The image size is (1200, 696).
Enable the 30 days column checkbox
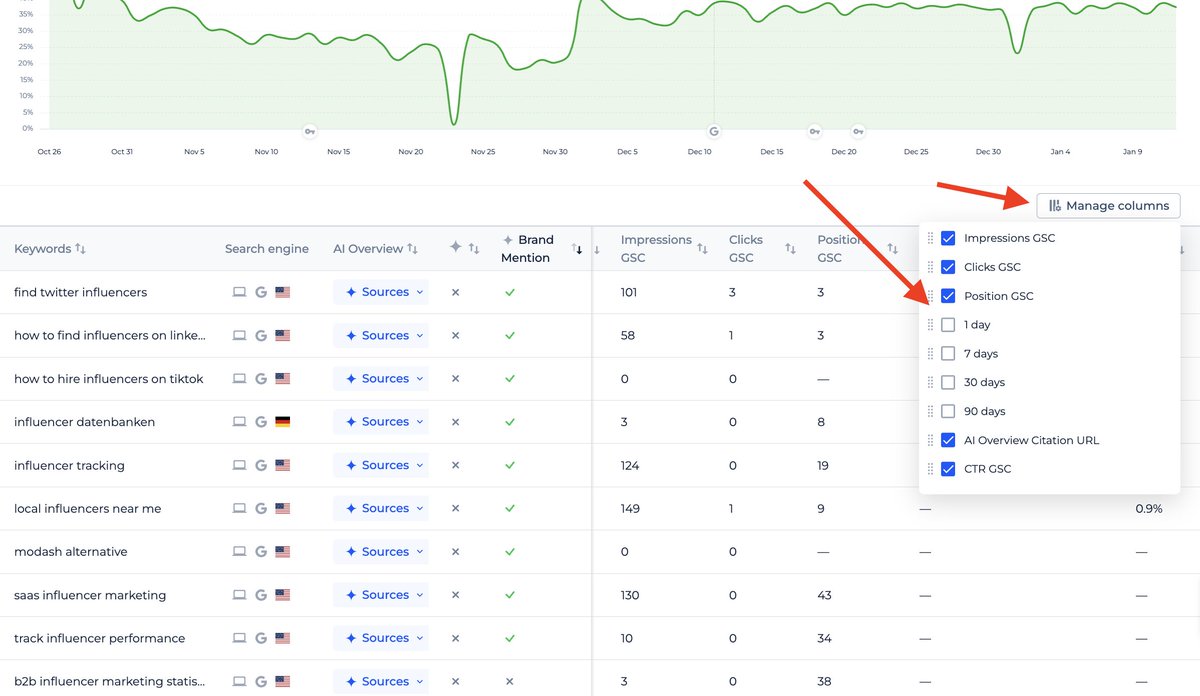pos(948,382)
